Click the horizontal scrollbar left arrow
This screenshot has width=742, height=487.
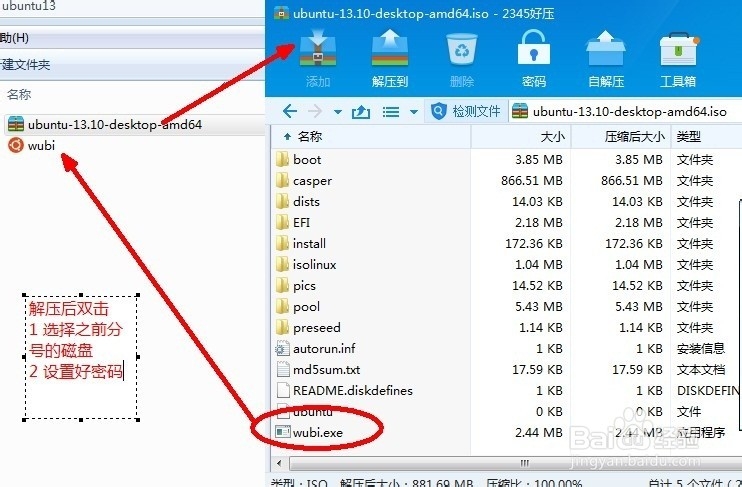280,463
